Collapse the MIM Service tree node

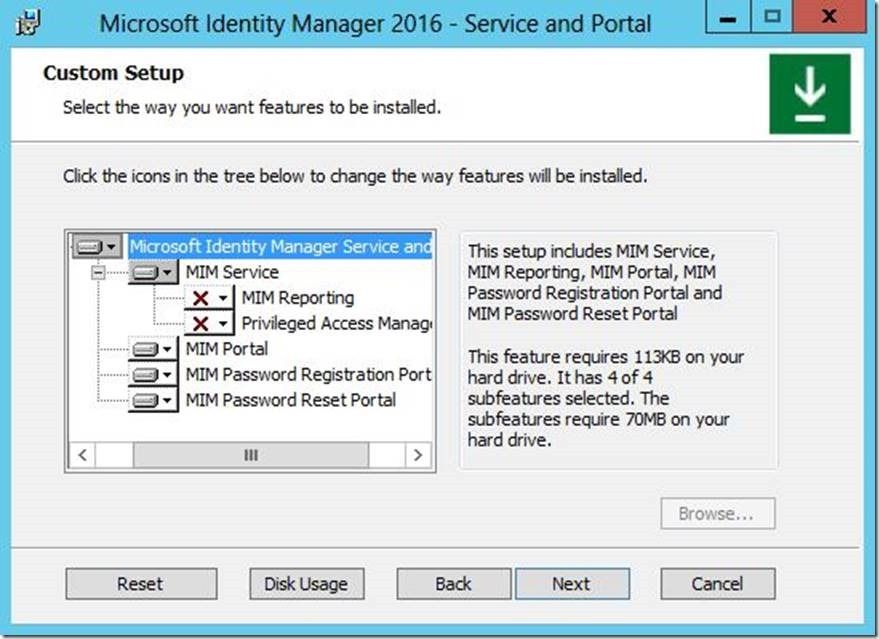coord(98,272)
